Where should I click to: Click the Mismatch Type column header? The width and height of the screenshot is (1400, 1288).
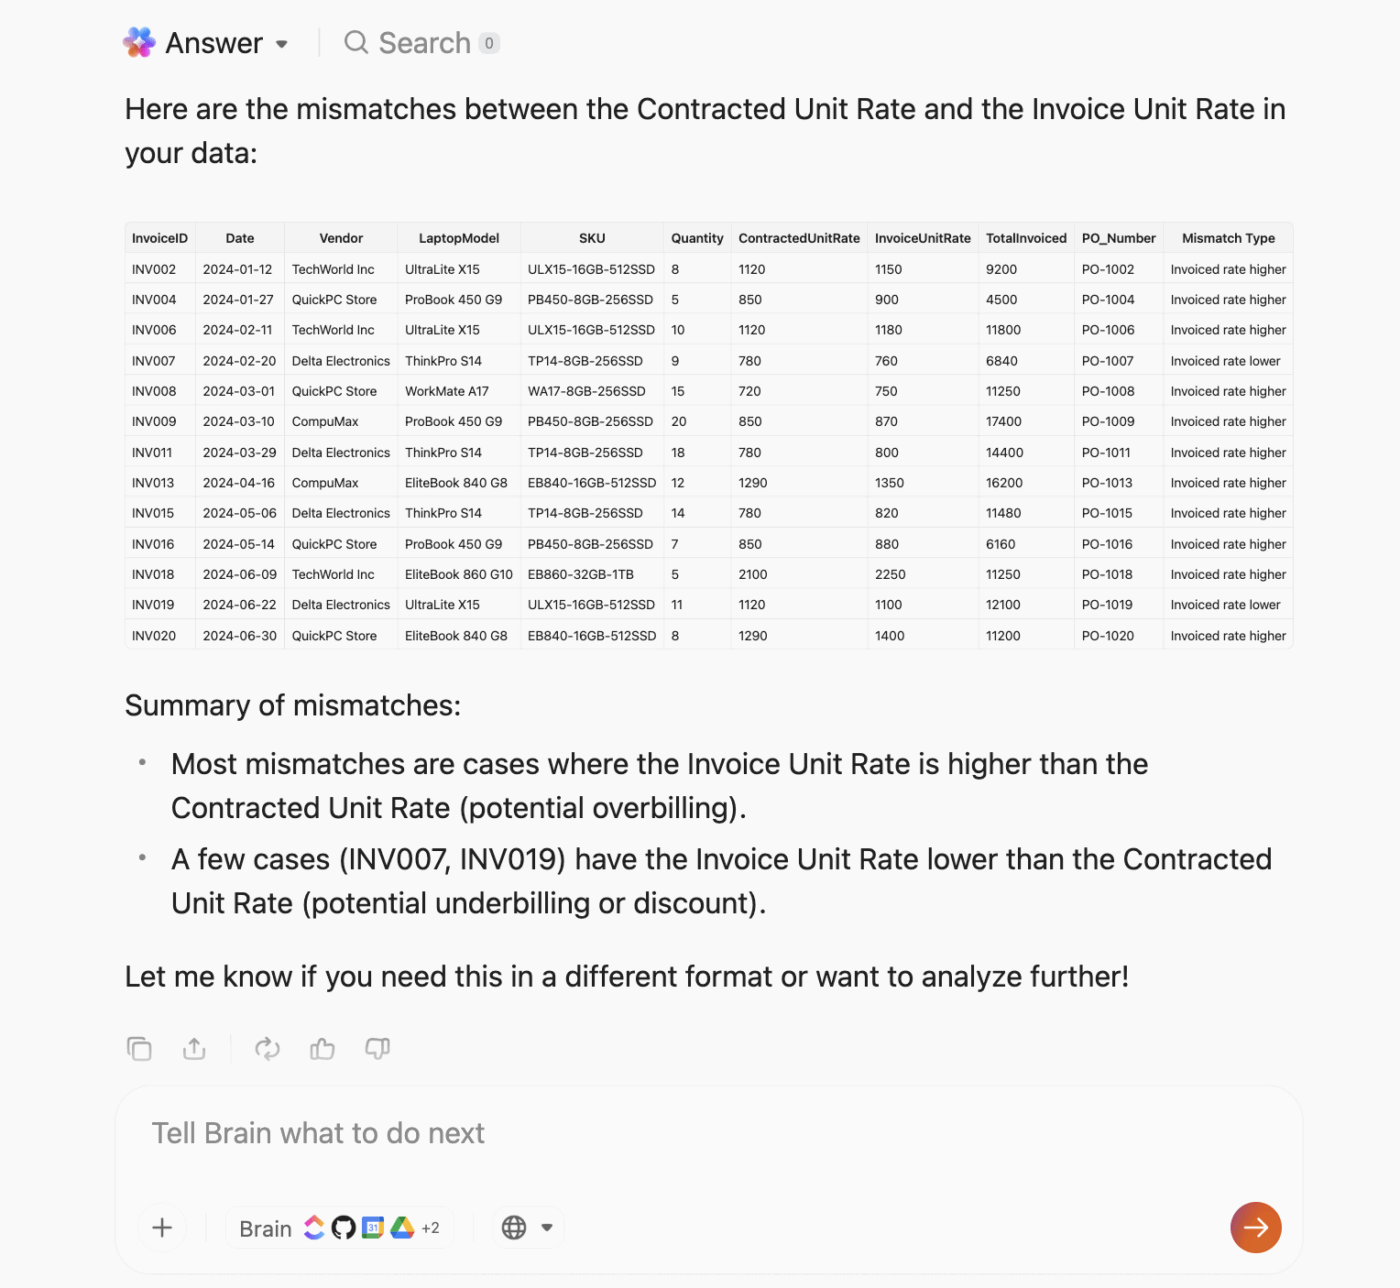(x=1227, y=238)
